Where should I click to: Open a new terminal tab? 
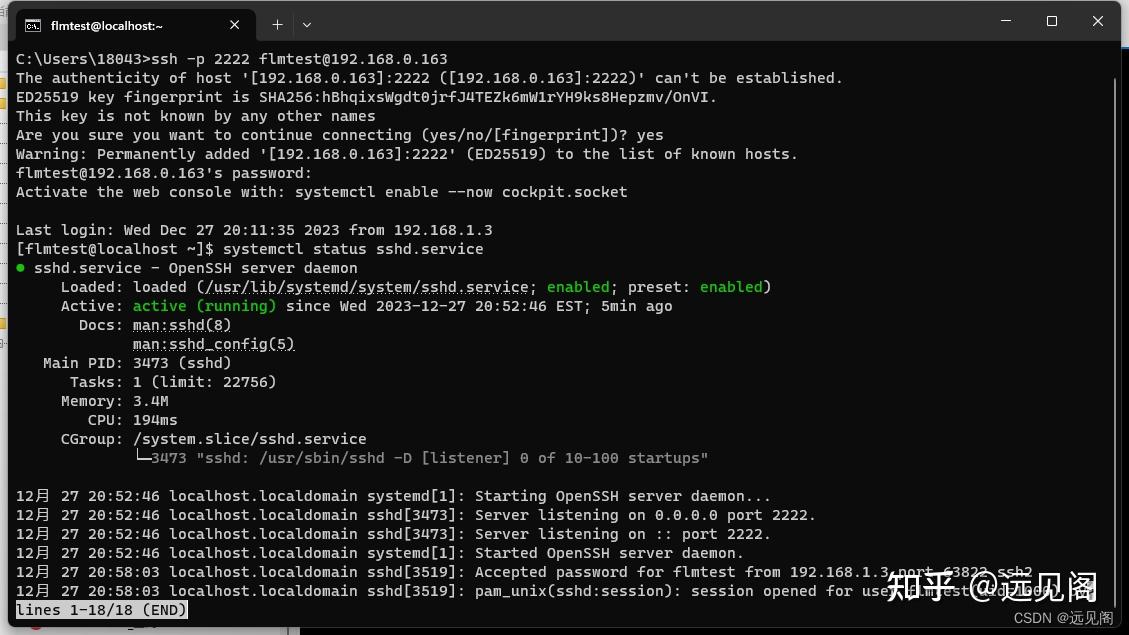(277, 25)
